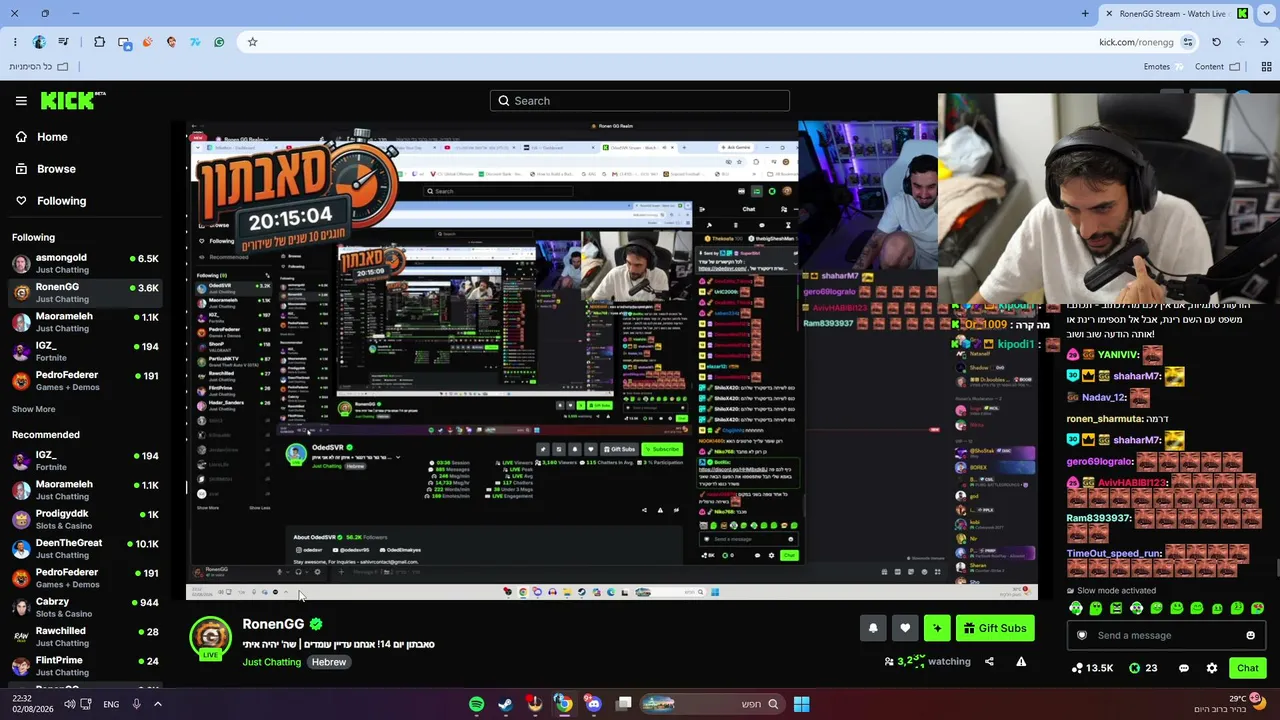Click the Gift Subs button
The height and width of the screenshot is (720, 1280).
(995, 628)
